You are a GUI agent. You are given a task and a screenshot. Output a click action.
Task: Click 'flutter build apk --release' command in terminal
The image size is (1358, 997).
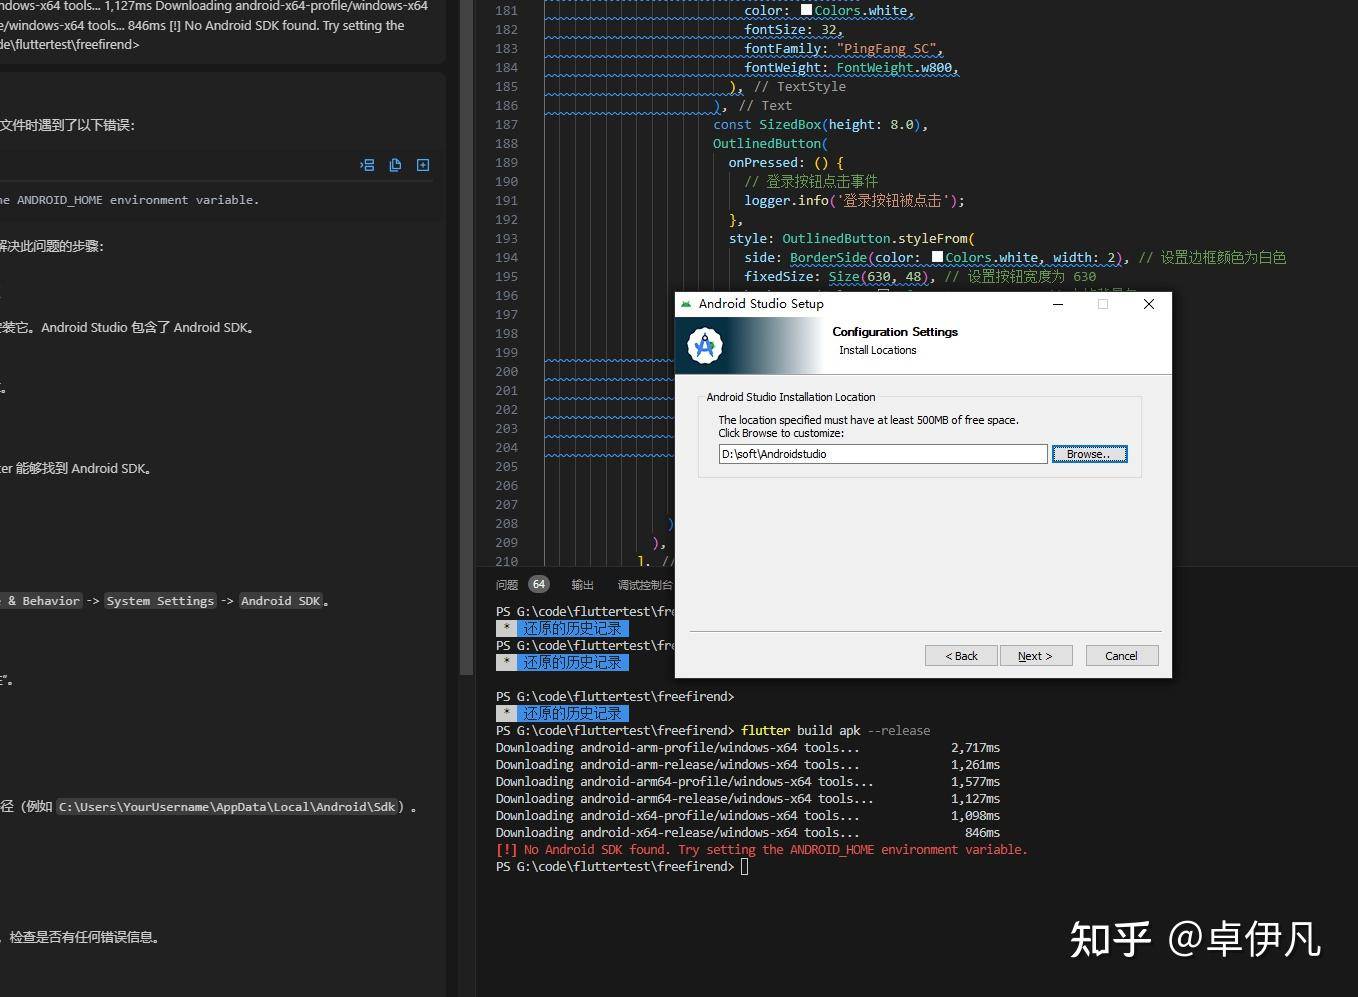pyautogui.click(x=835, y=731)
